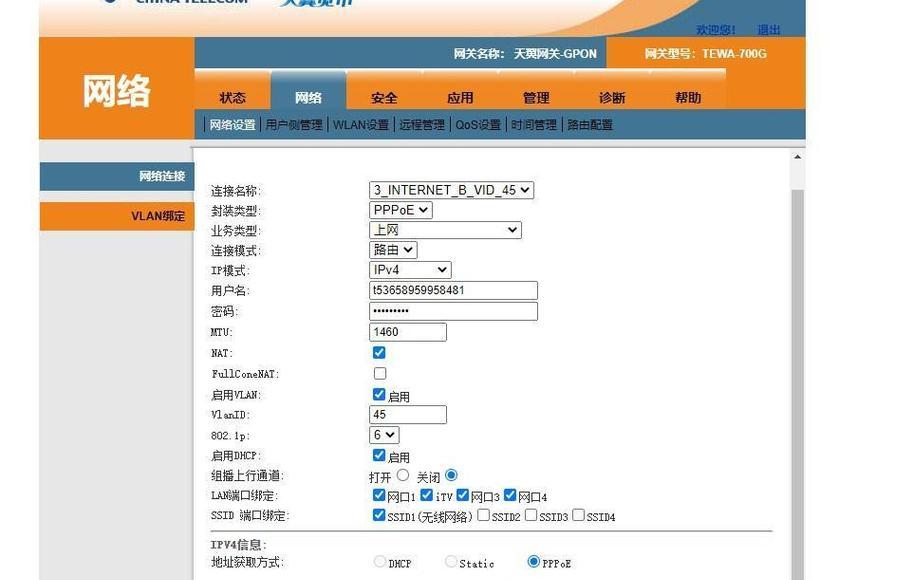Click the VlanID input field
This screenshot has width=913, height=580.
click(408, 415)
